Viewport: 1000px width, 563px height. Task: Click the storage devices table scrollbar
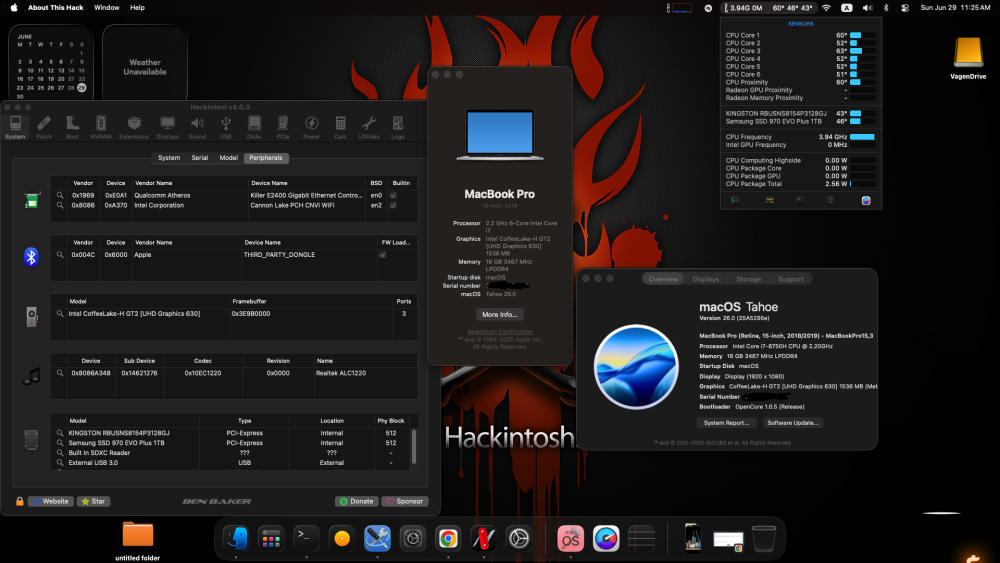point(414,446)
